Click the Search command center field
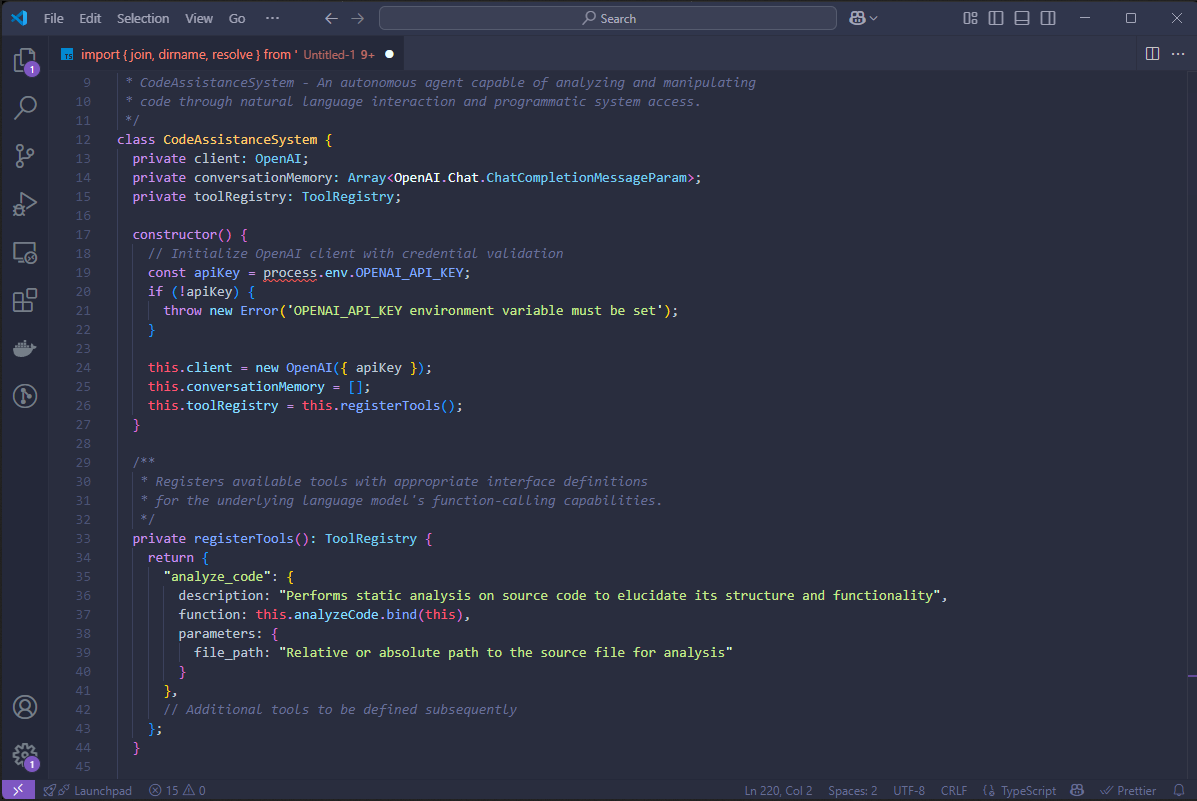 coord(608,18)
